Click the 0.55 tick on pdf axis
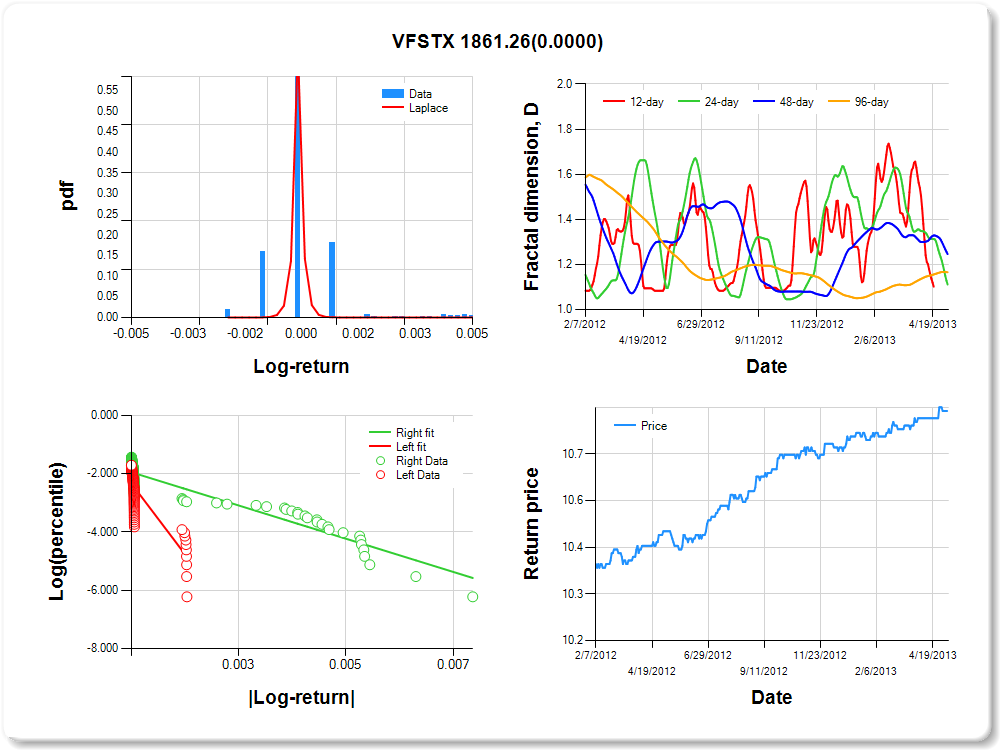Image resolution: width=1000 pixels, height=750 pixels. tap(108, 90)
